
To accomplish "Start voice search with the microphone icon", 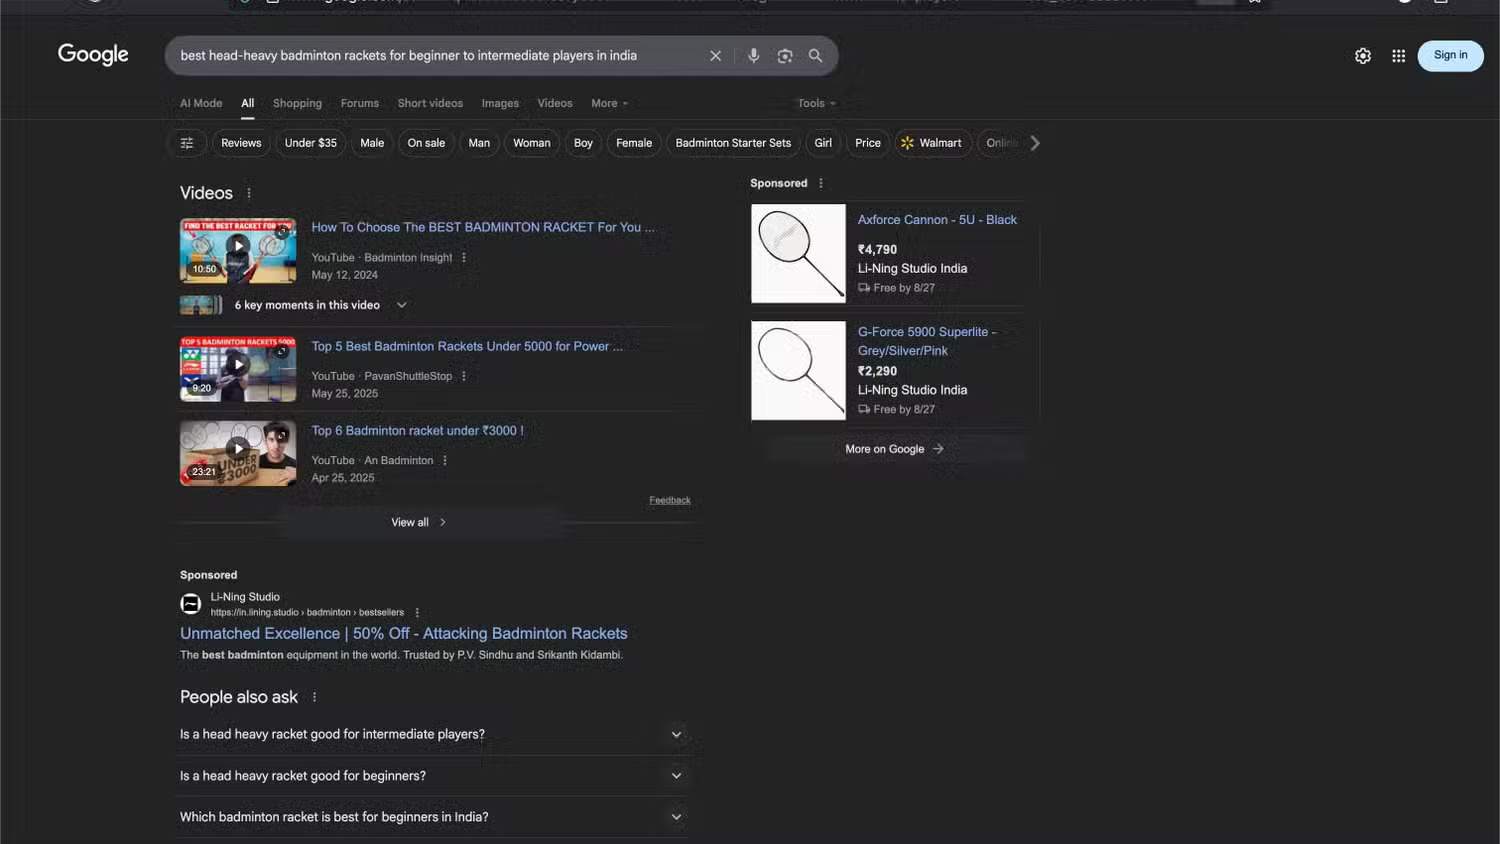I will click(x=753, y=55).
